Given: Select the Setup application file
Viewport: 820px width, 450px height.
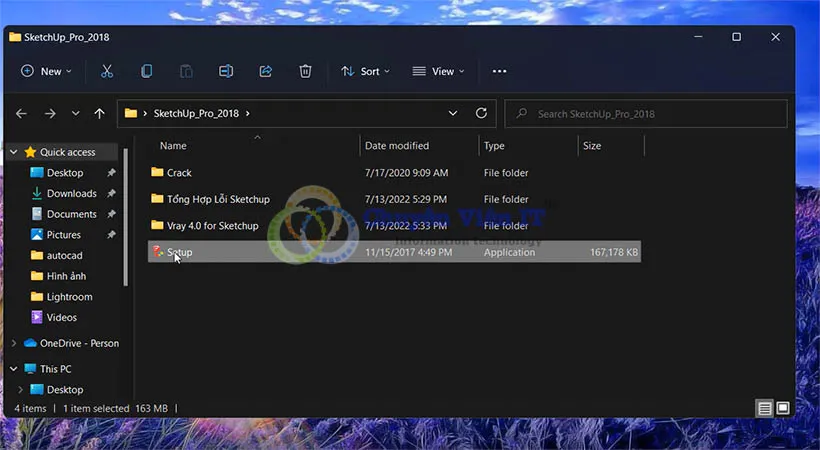Looking at the screenshot, I should tap(180, 253).
